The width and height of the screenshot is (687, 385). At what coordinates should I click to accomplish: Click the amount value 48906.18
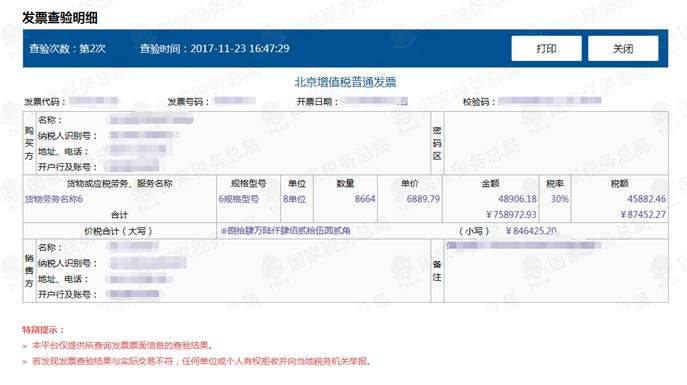(x=517, y=199)
